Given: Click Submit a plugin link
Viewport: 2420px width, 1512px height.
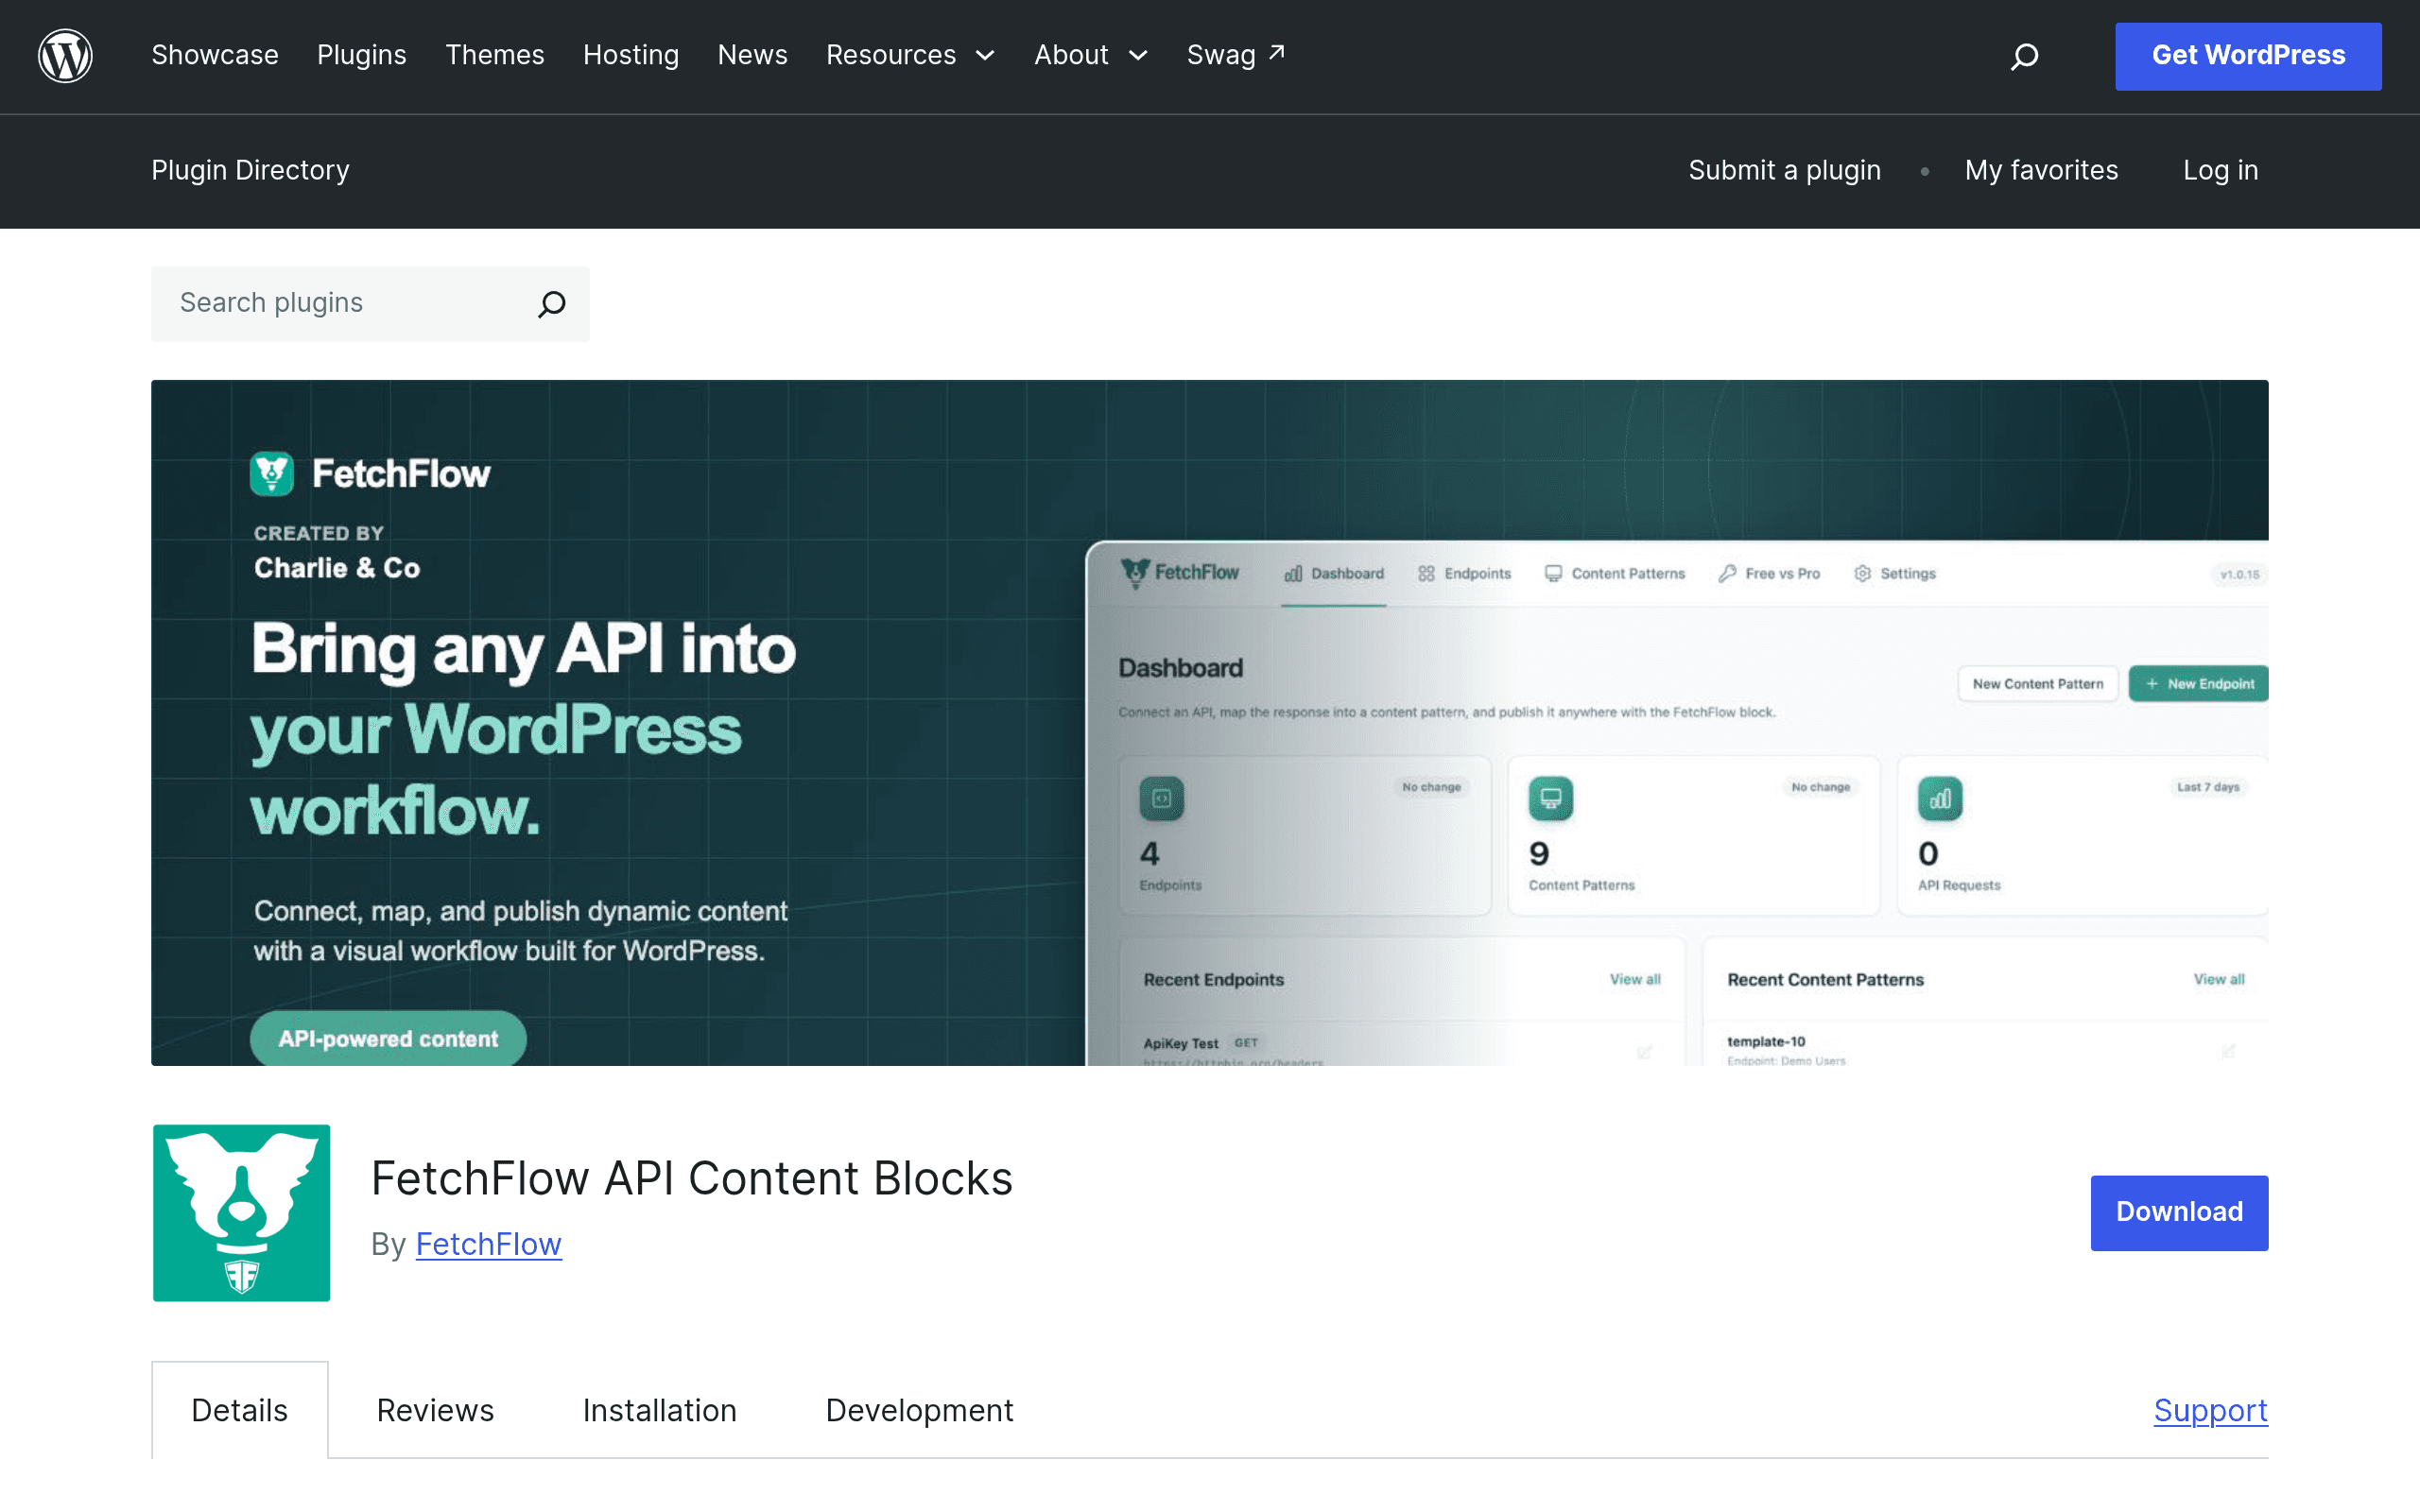Looking at the screenshot, I should point(1785,170).
